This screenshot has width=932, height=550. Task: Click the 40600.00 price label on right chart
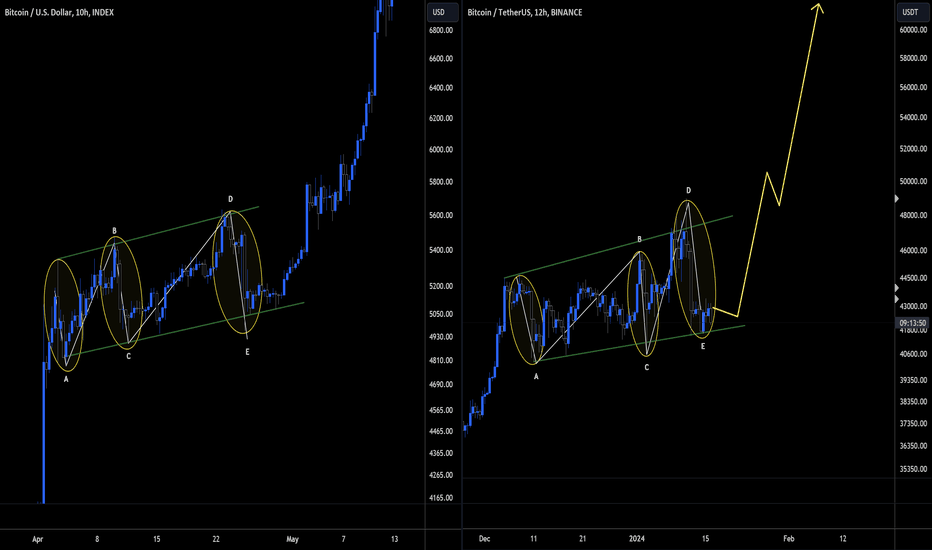[x=914, y=354]
